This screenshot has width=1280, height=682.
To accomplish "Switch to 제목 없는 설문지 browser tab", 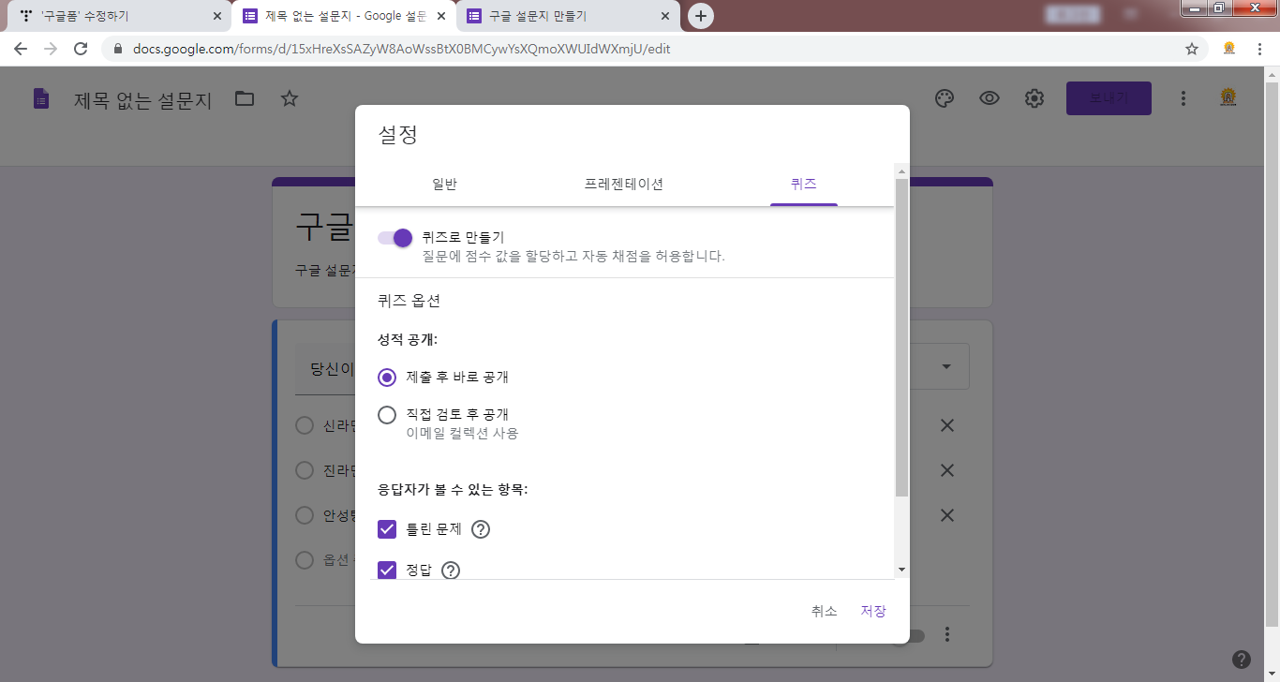I will point(343,16).
